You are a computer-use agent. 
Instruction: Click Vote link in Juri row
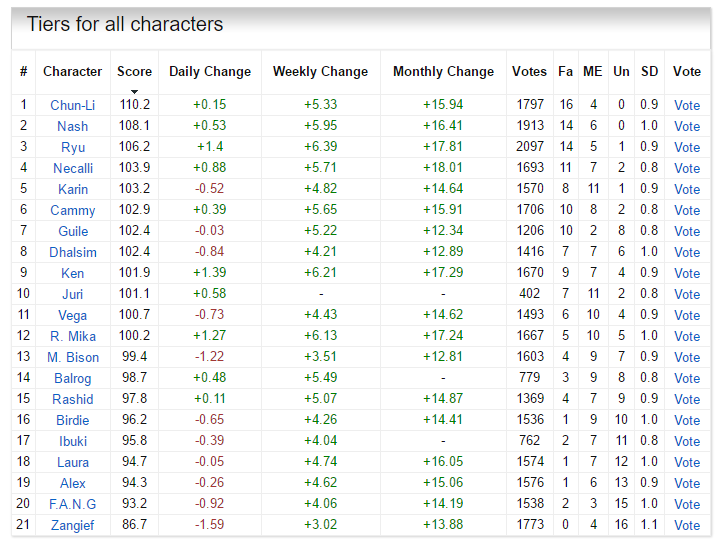click(x=687, y=294)
